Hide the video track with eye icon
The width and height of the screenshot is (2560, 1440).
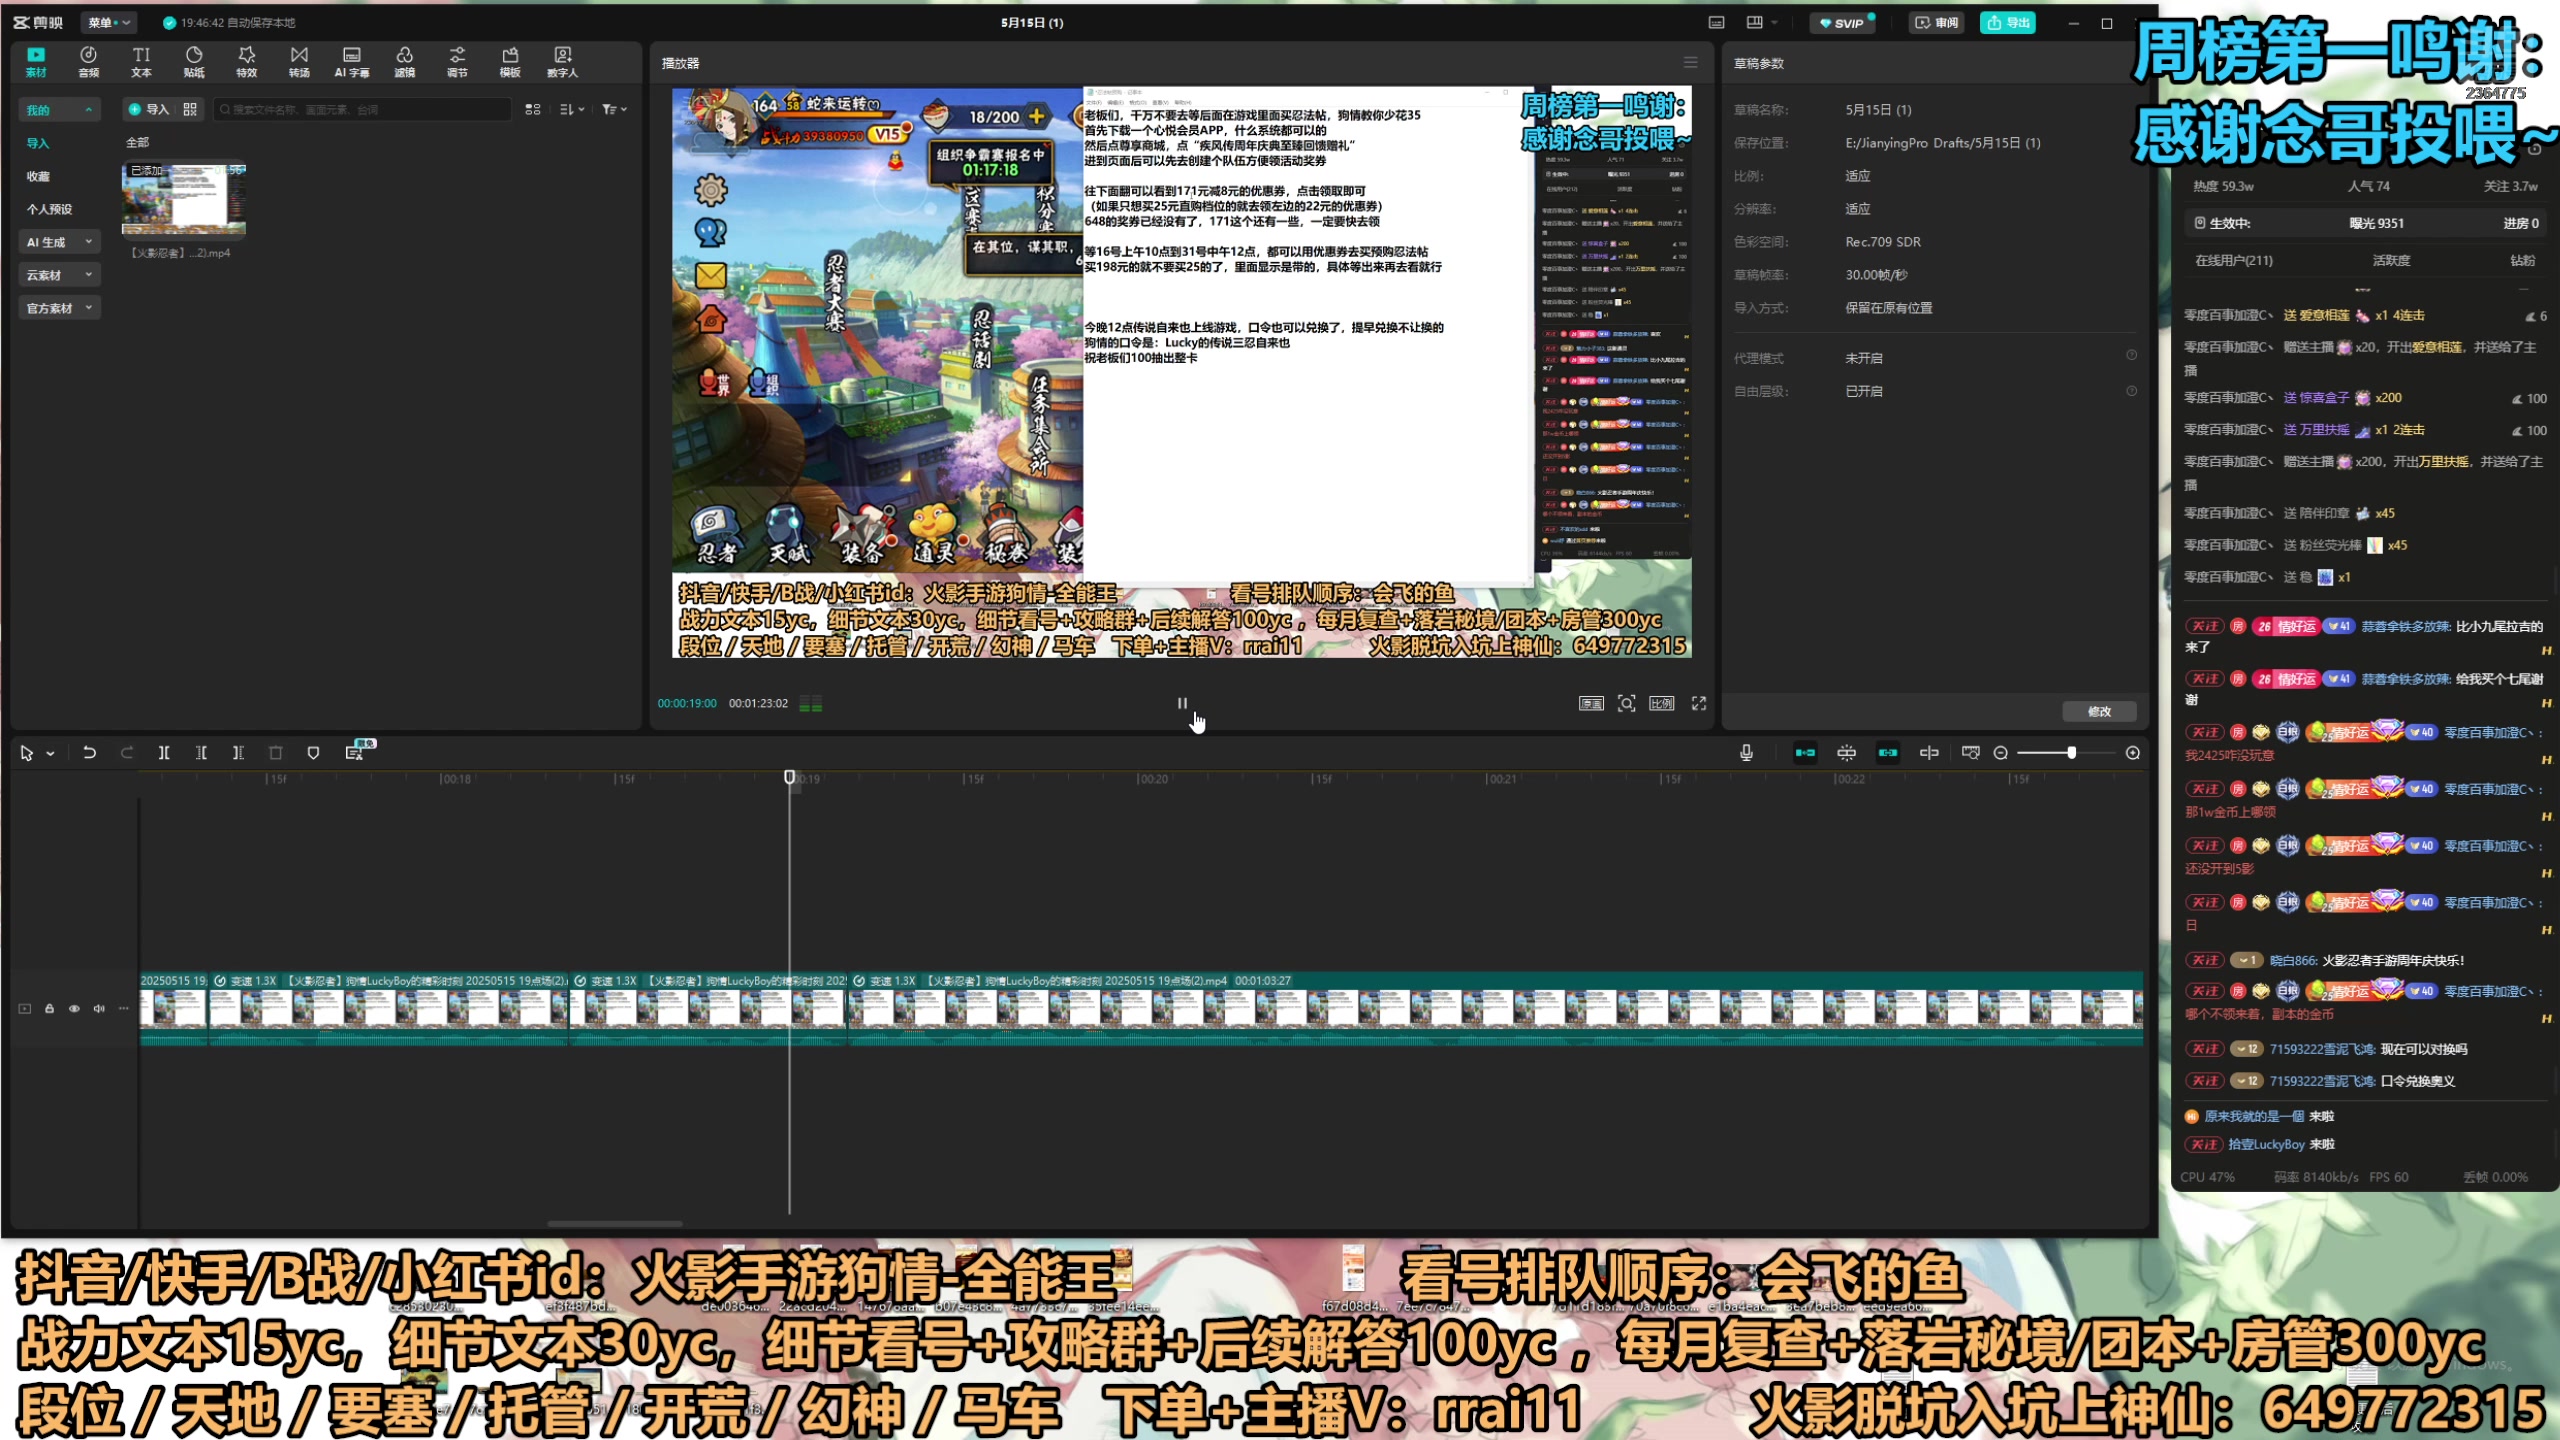click(74, 1008)
